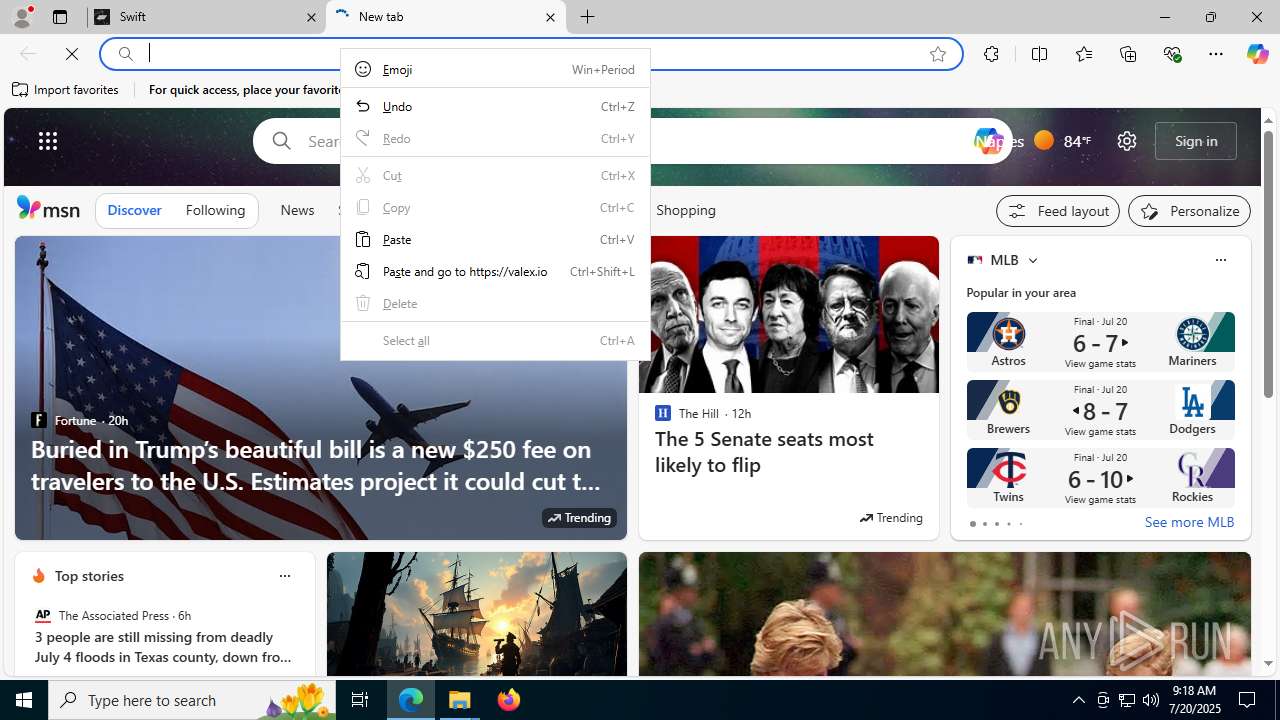Click the network tray icon
1280x720 pixels.
[1127, 700]
